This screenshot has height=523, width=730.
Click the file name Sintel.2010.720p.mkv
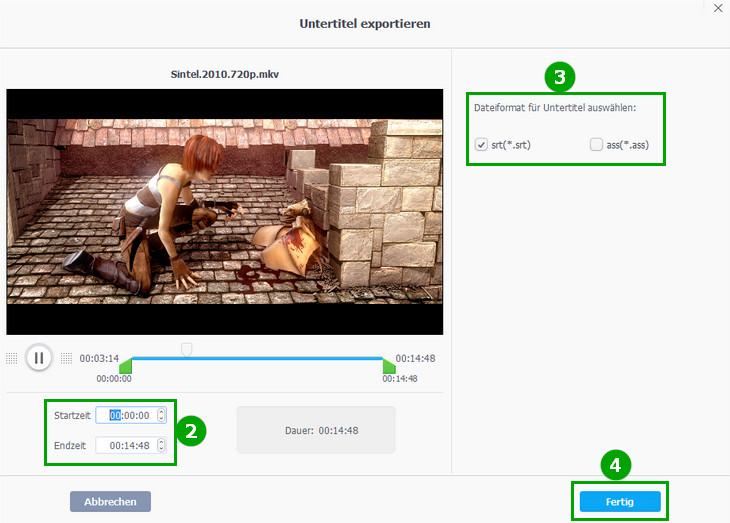click(225, 74)
